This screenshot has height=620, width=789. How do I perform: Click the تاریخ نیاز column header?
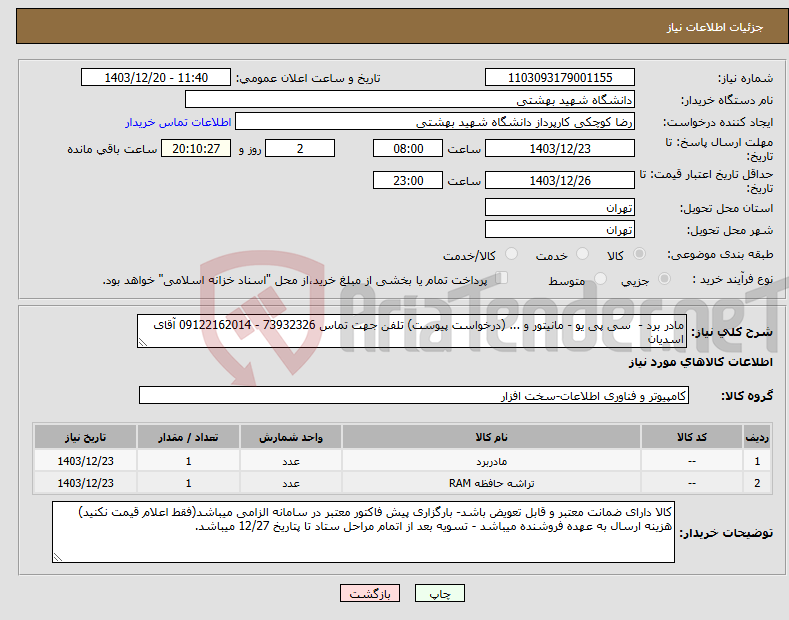click(x=86, y=437)
